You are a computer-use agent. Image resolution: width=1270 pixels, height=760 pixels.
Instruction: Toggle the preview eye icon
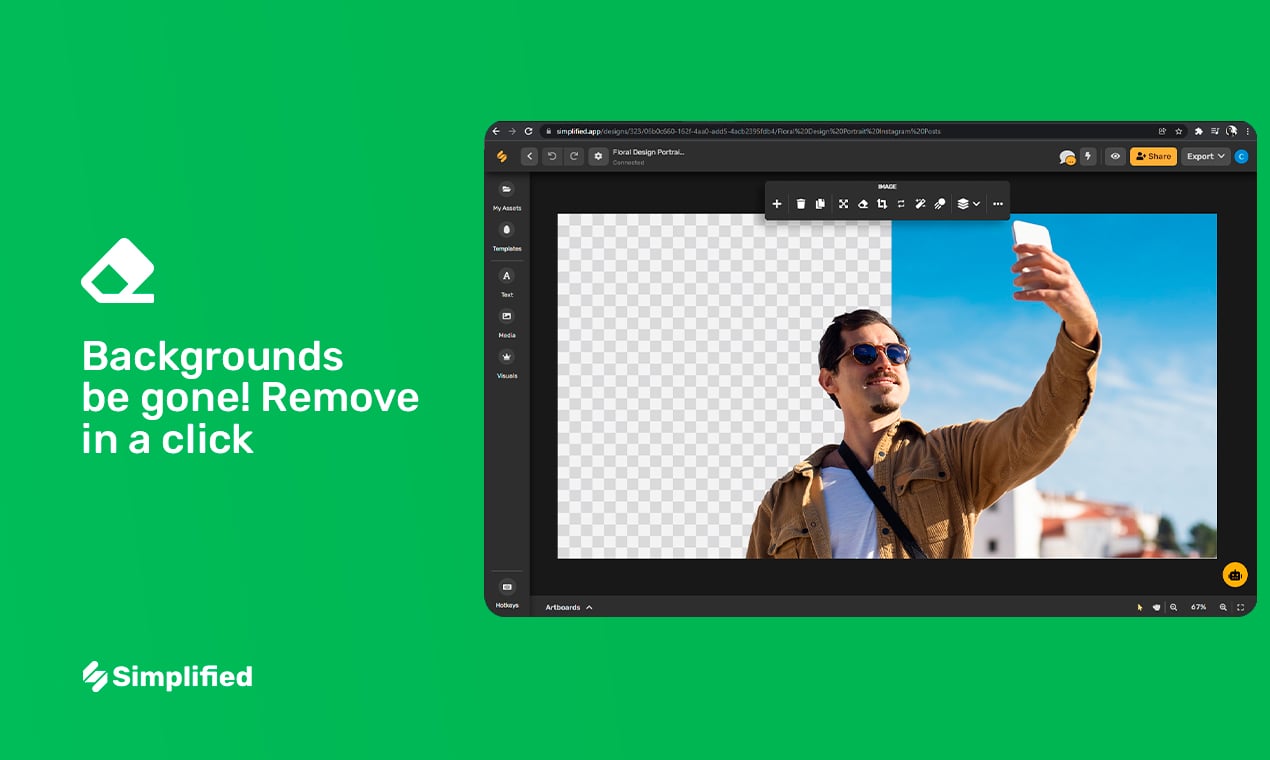tap(1115, 157)
